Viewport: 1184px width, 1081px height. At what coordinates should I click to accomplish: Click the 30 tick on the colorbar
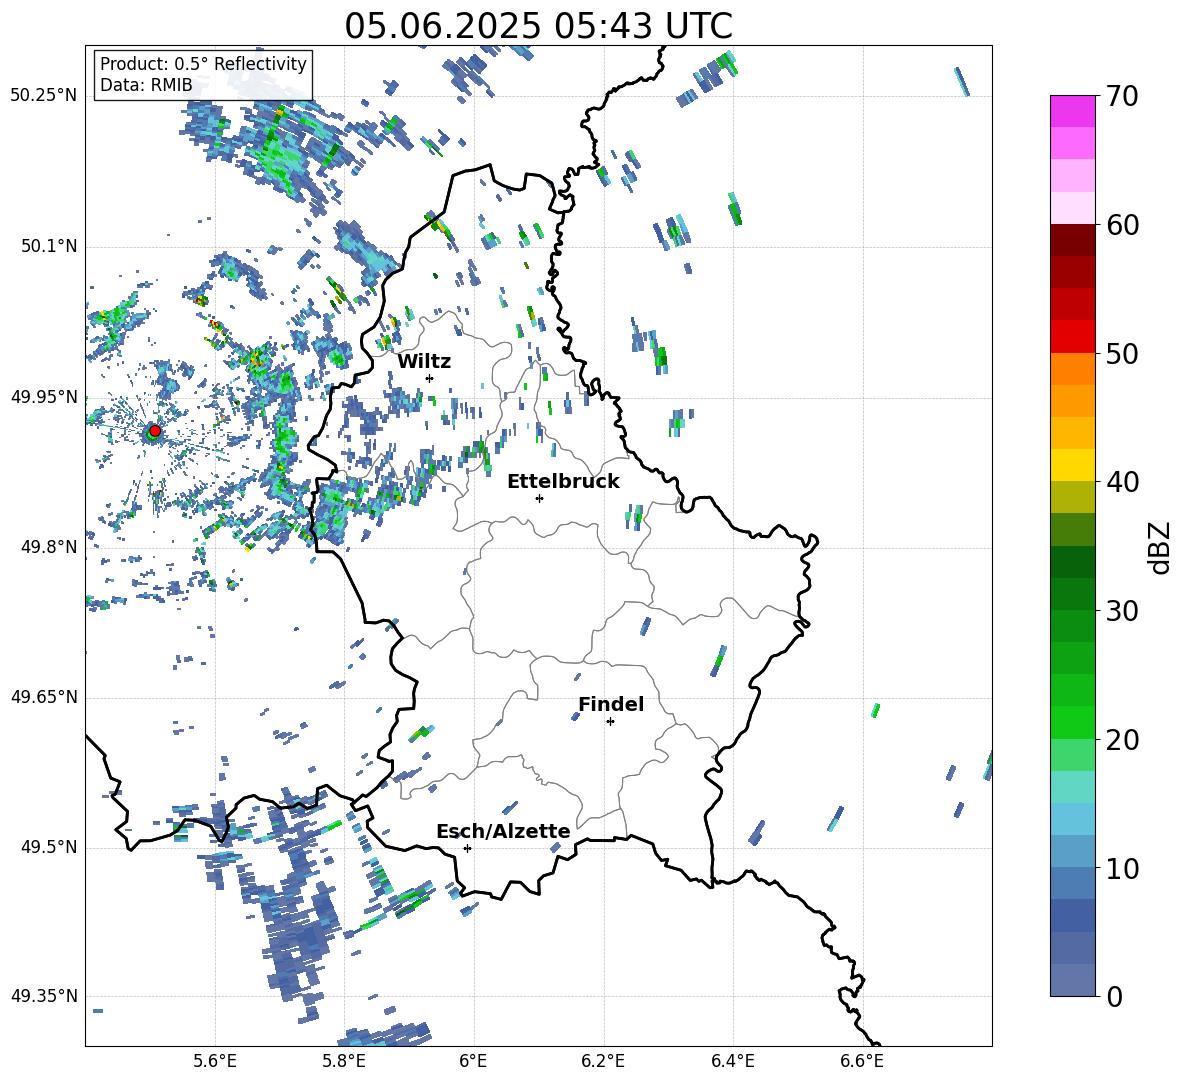click(x=1122, y=611)
